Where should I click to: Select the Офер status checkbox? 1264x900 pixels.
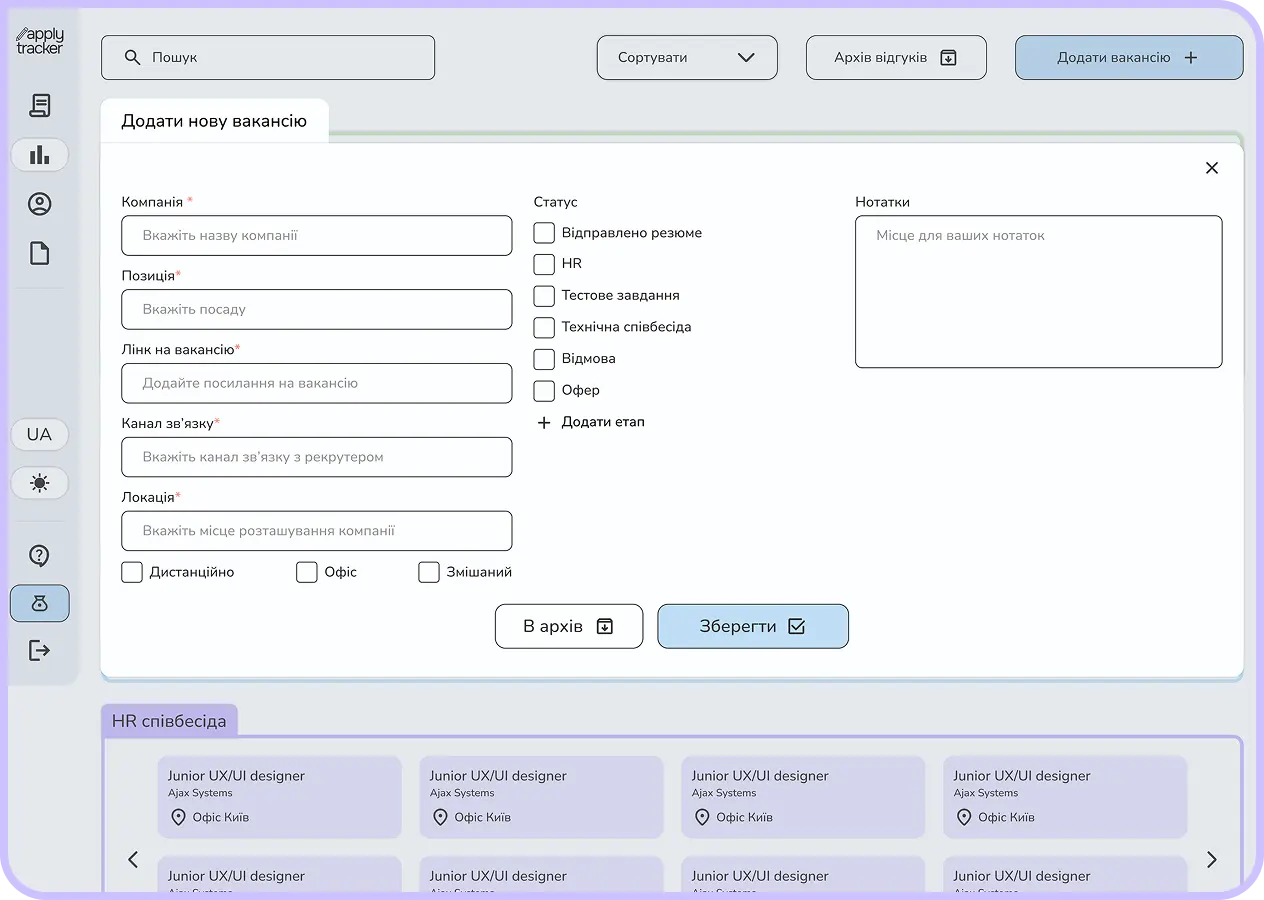pyautogui.click(x=544, y=390)
